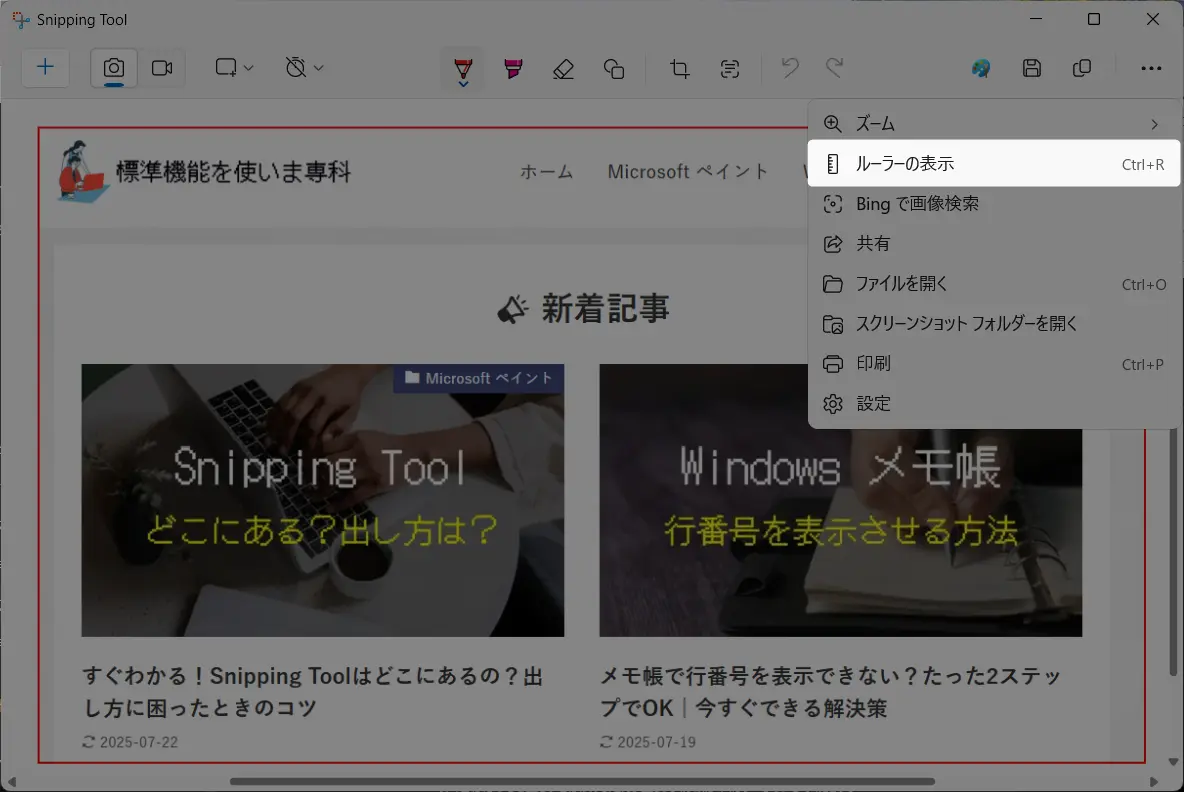
Task: Open the delay timer dropdown
Action: click(x=304, y=68)
